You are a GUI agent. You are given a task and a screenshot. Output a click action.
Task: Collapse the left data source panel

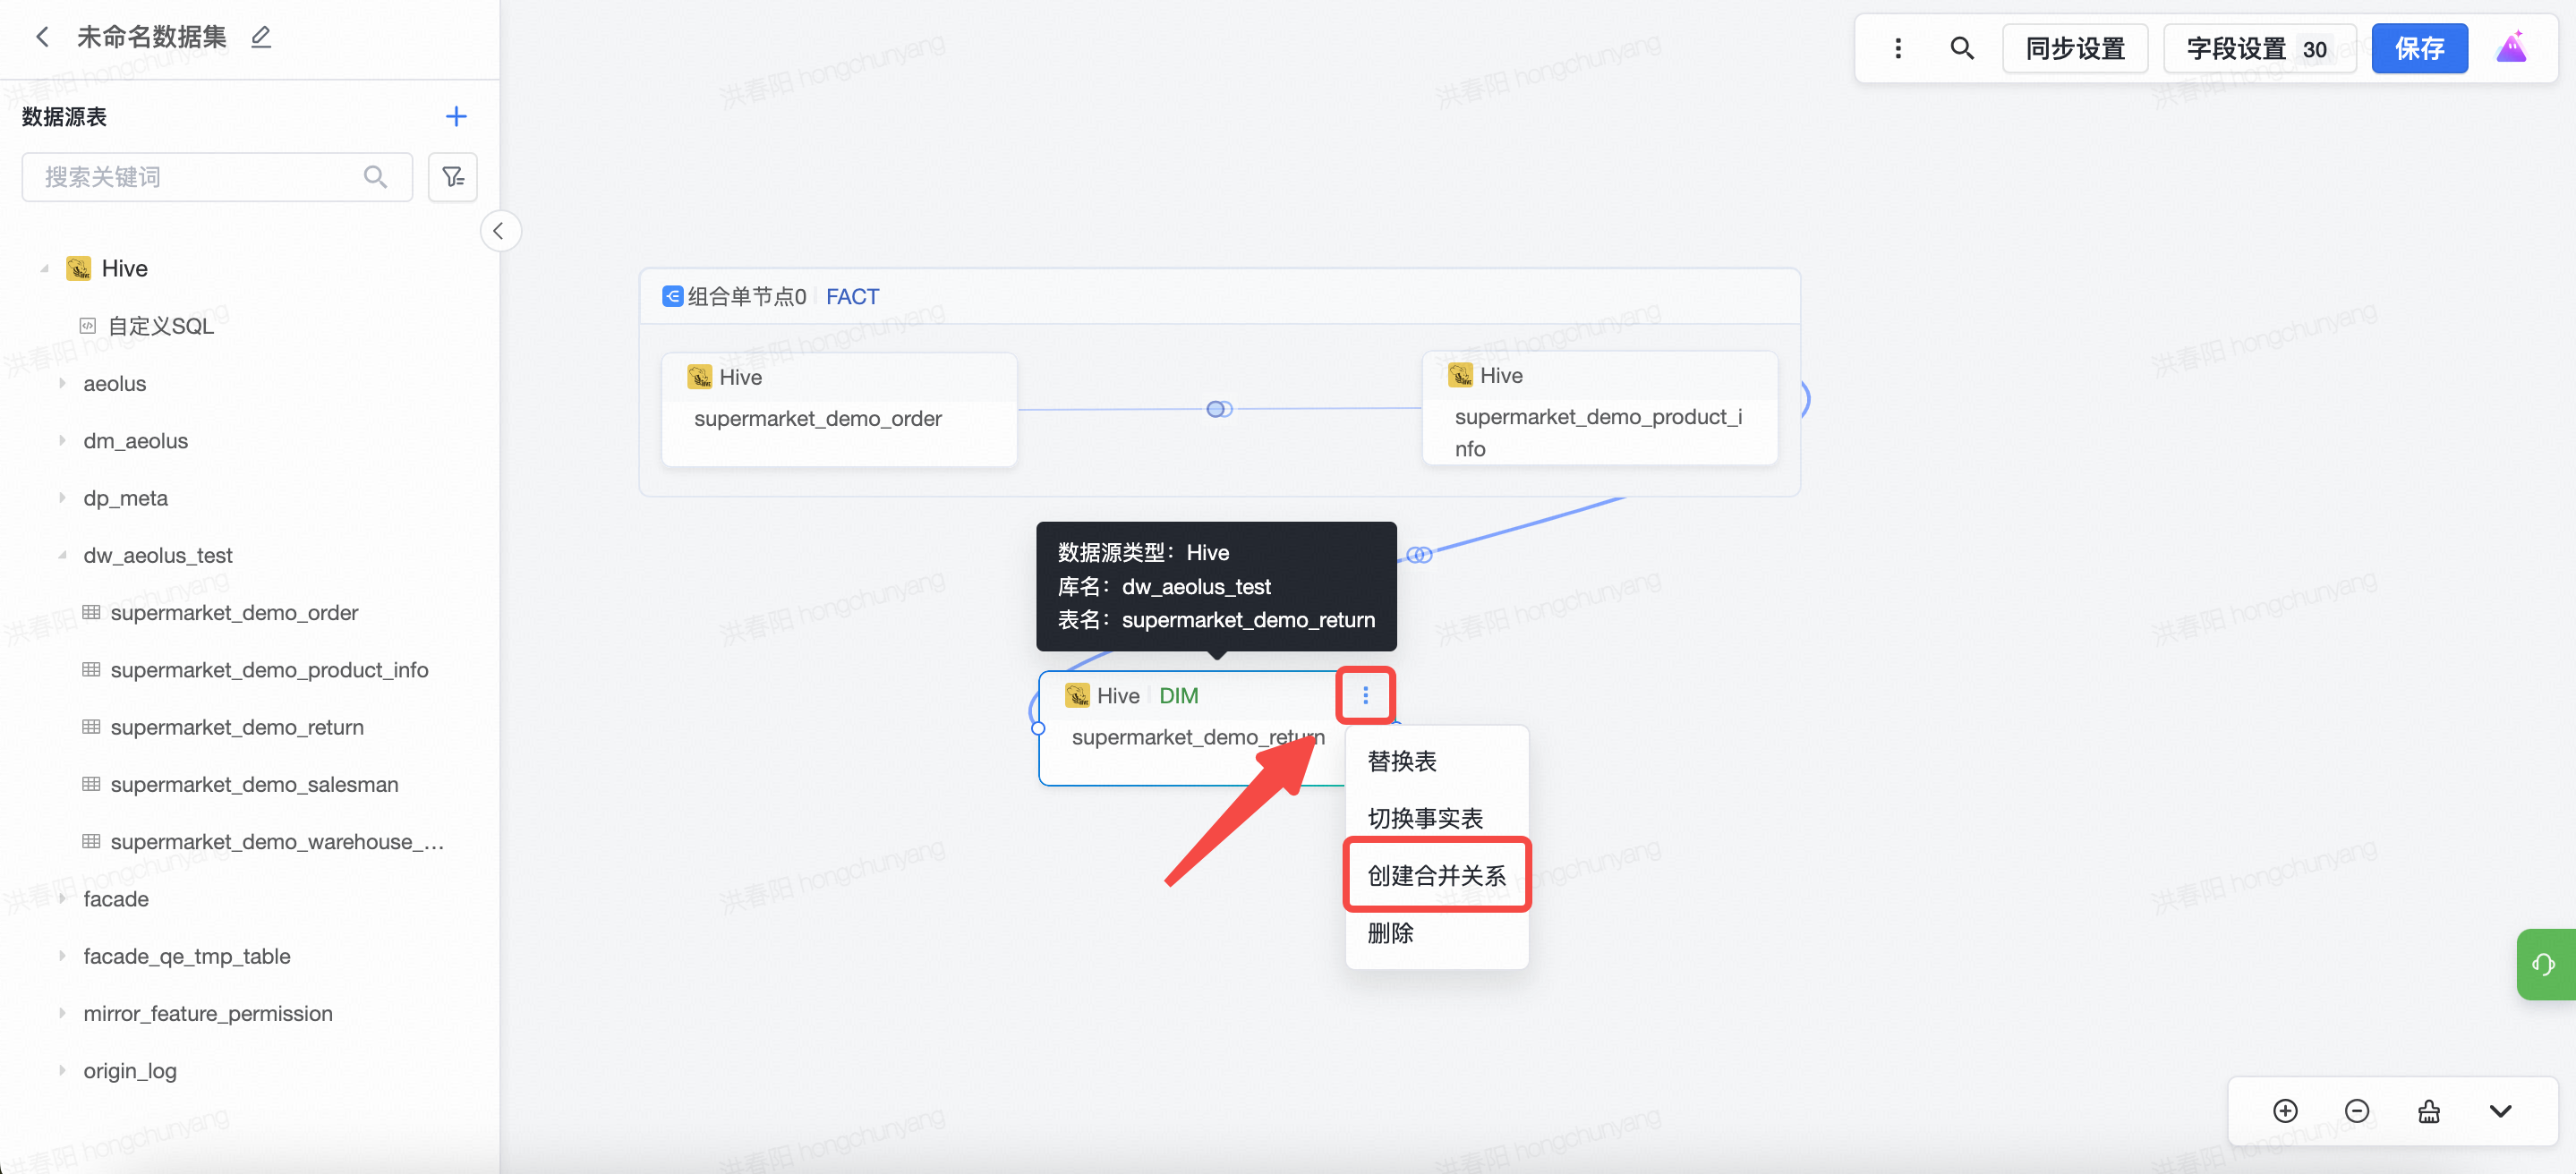499,231
